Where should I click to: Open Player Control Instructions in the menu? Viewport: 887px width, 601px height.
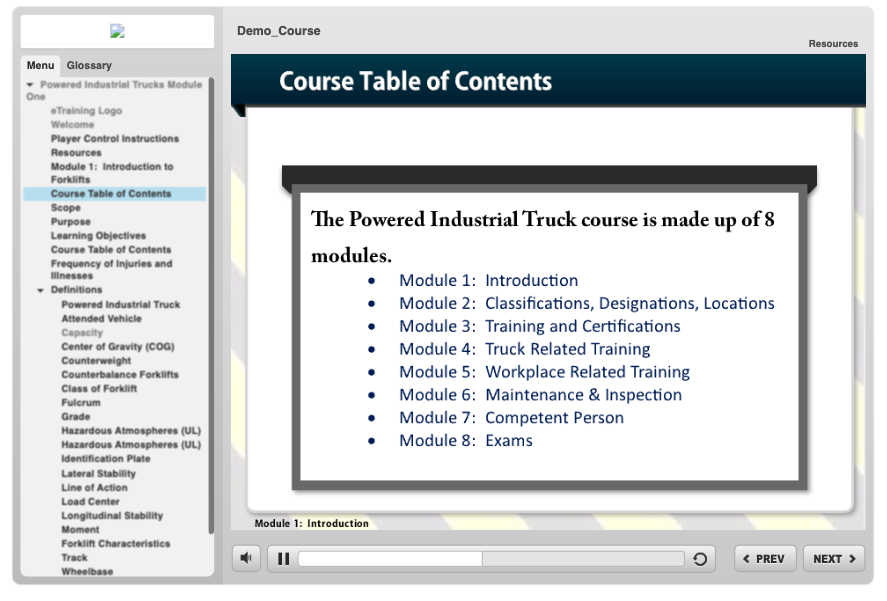click(115, 139)
